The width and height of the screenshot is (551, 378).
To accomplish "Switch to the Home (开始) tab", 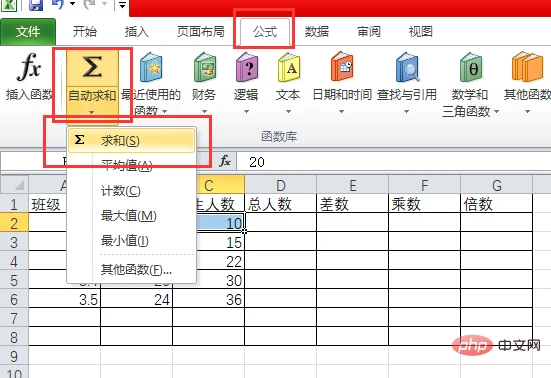I will 84,32.
